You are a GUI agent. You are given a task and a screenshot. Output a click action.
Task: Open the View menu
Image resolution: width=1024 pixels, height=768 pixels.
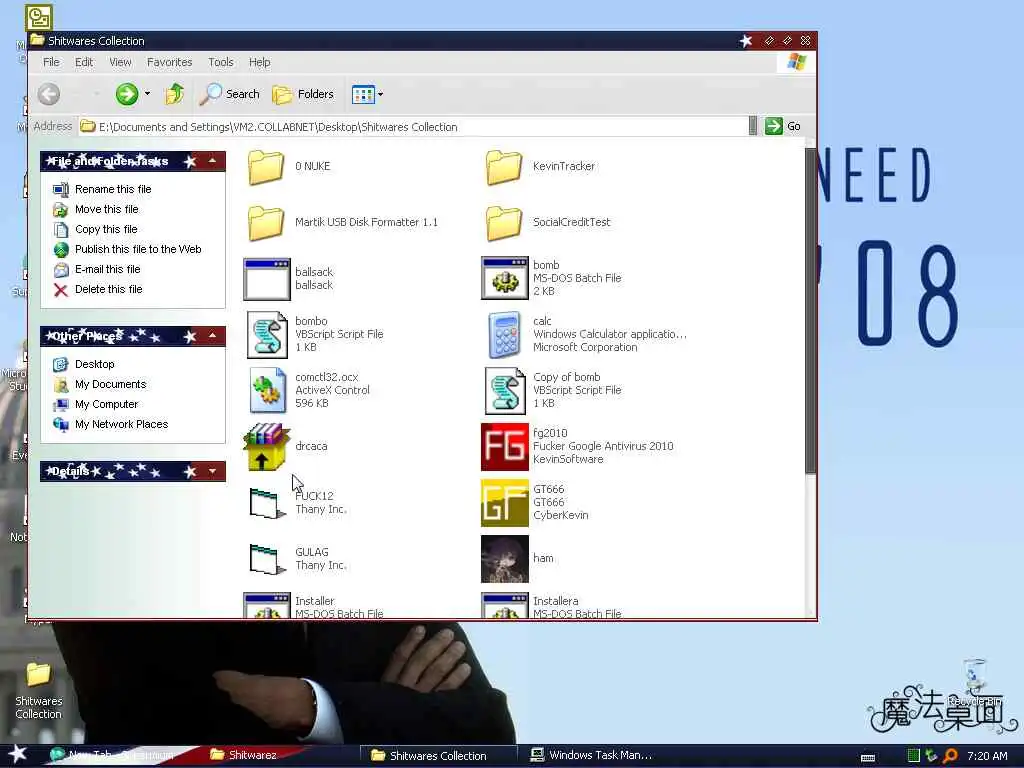pos(120,62)
